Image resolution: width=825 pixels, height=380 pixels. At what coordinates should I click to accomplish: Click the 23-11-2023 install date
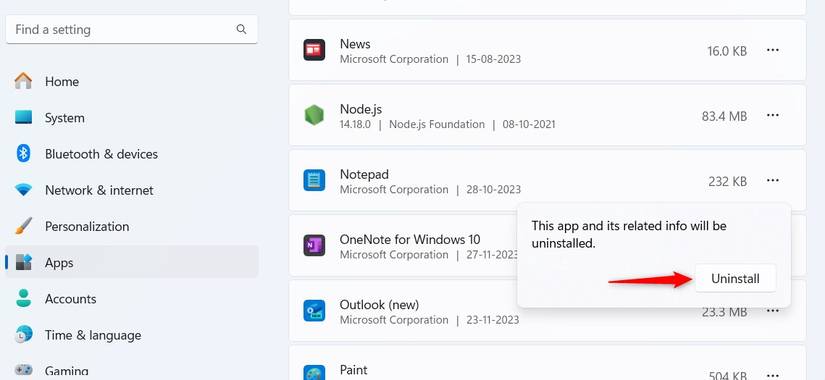492,320
